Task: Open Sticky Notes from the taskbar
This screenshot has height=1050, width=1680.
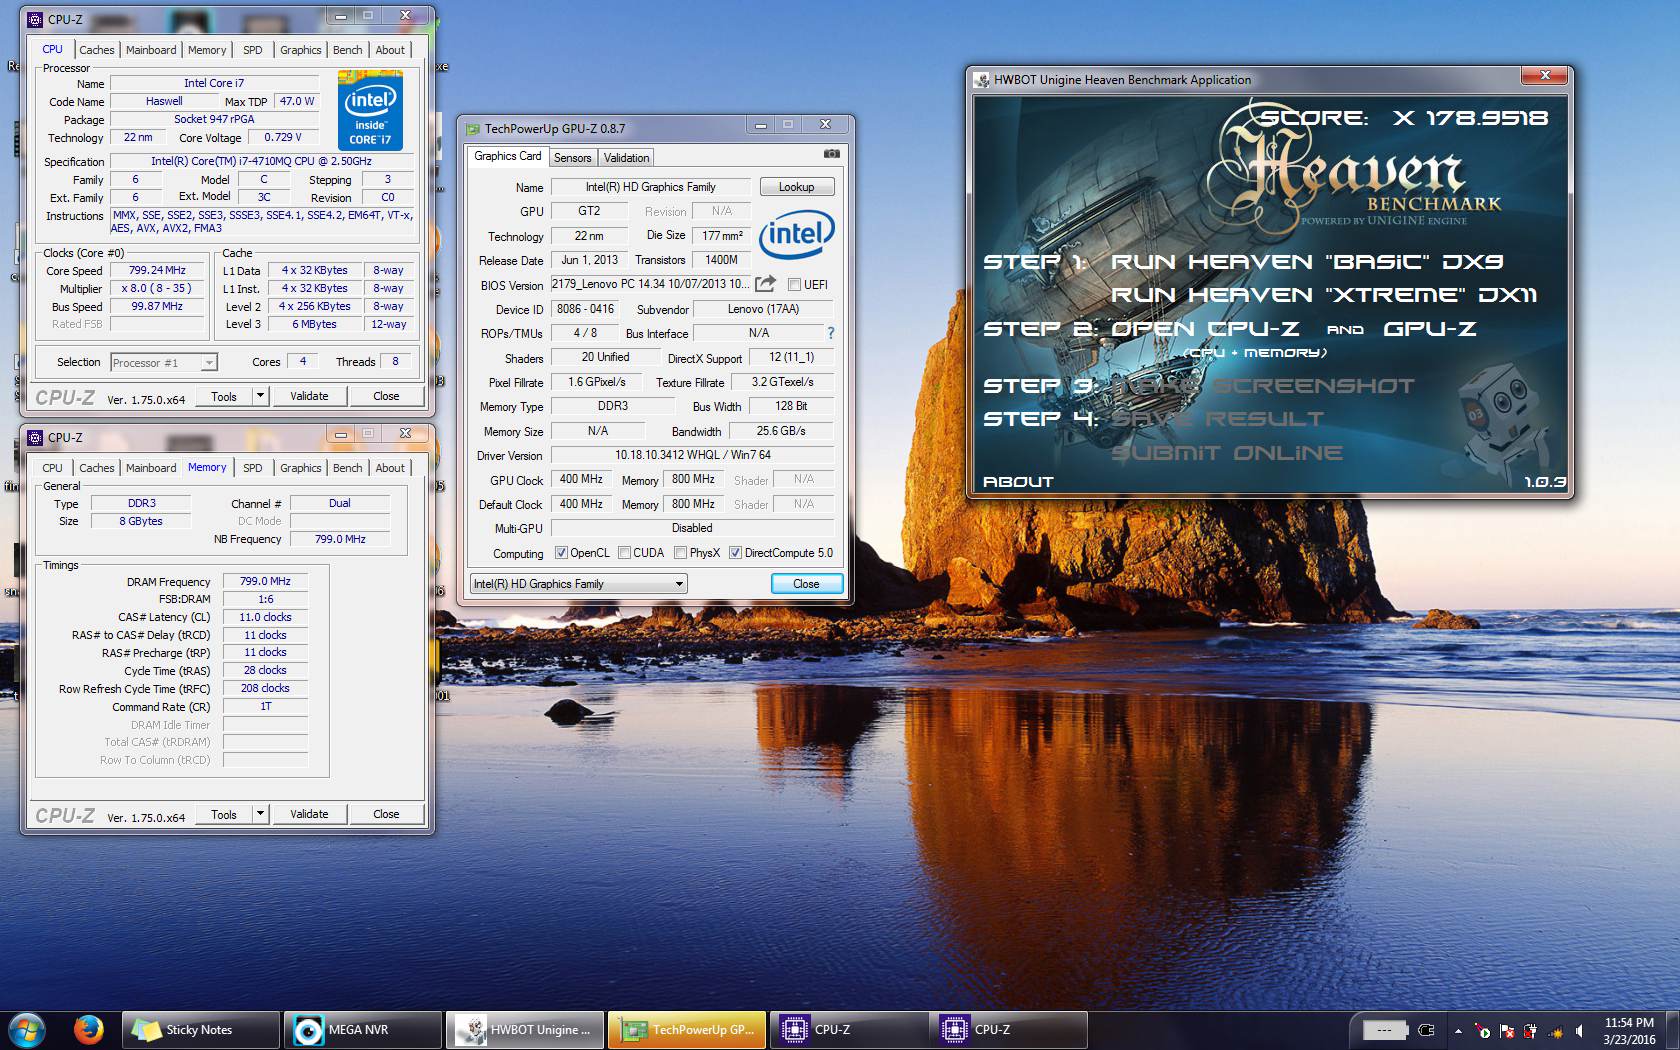Action: (x=200, y=1030)
